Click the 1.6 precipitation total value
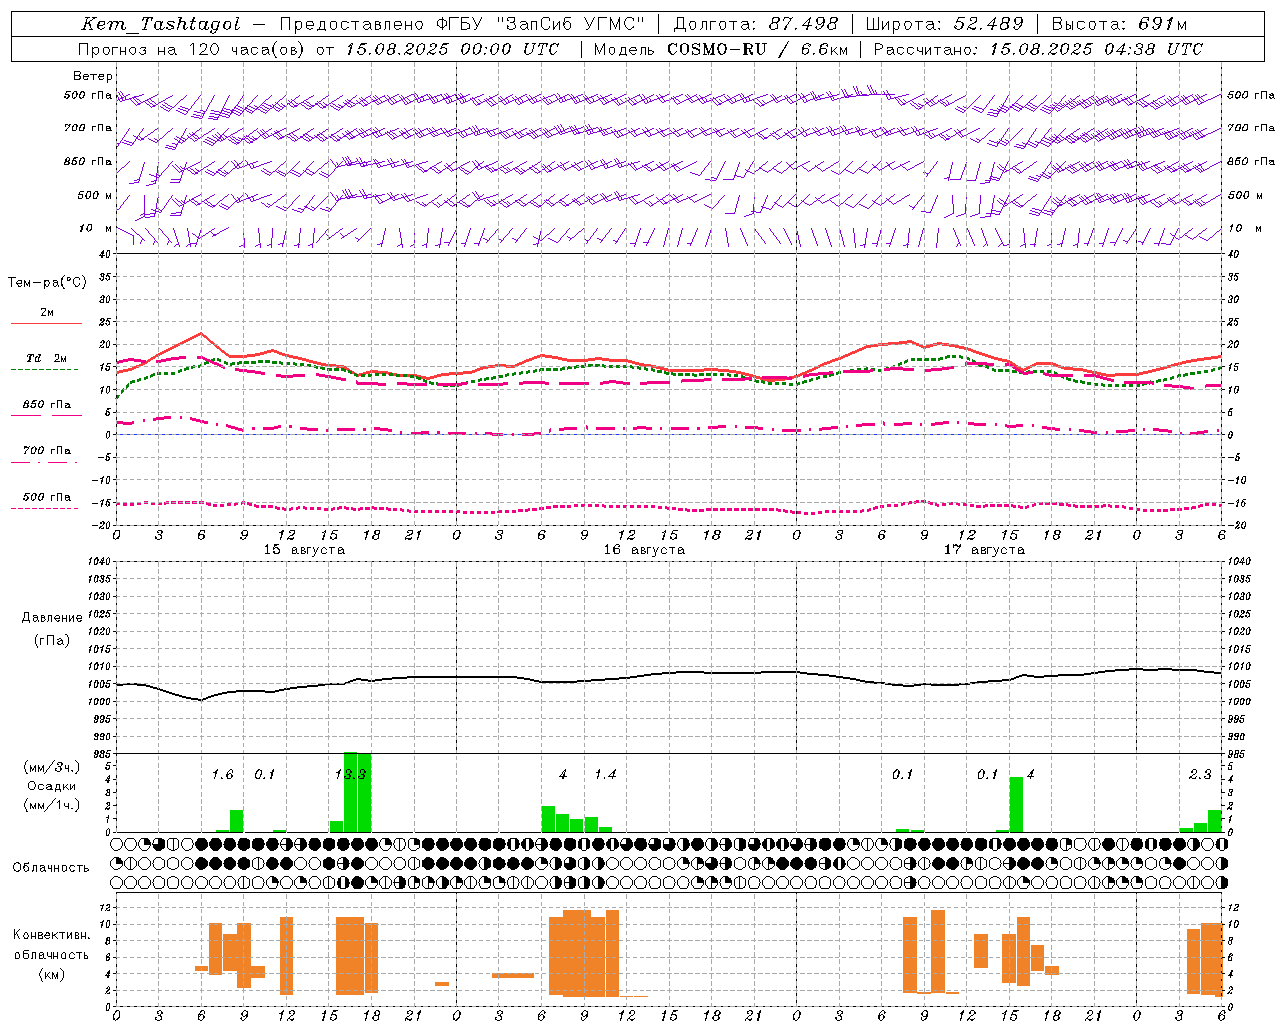 point(222,774)
